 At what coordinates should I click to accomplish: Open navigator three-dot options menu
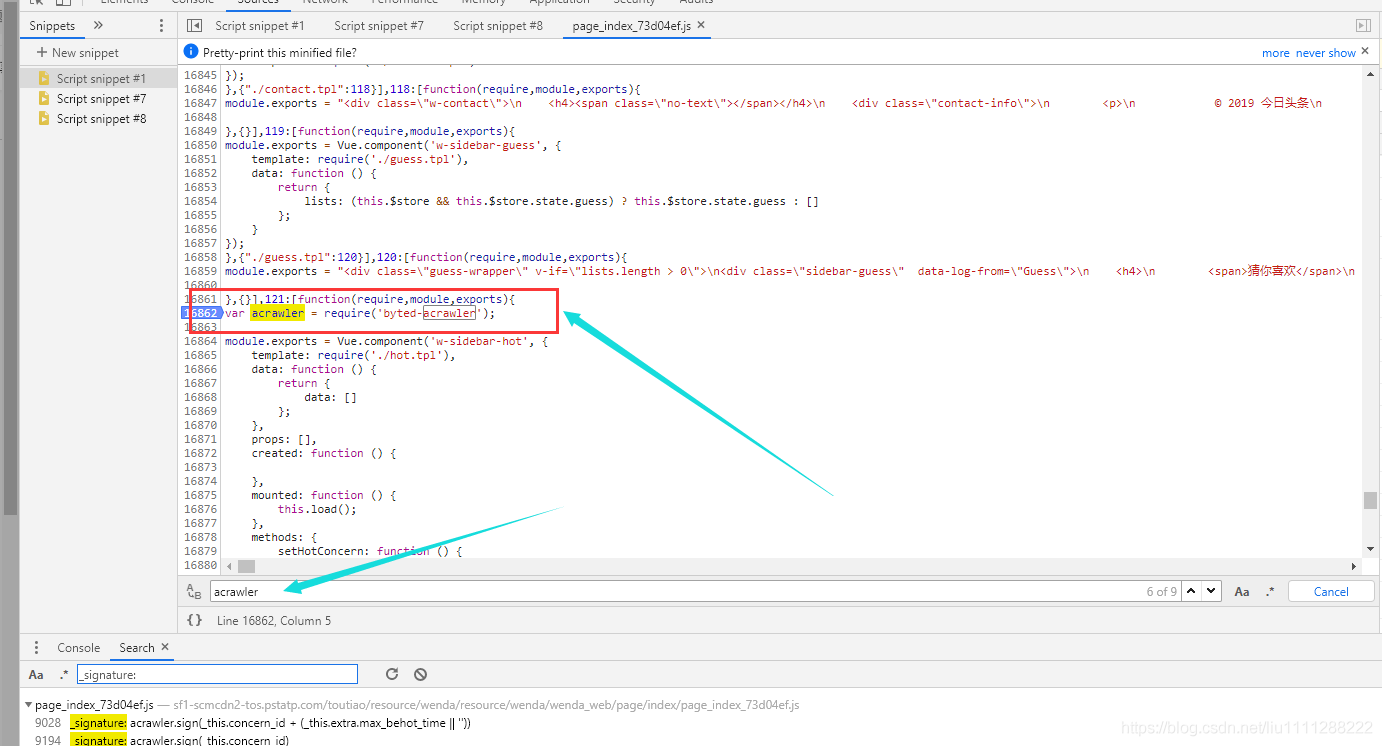pos(162,26)
